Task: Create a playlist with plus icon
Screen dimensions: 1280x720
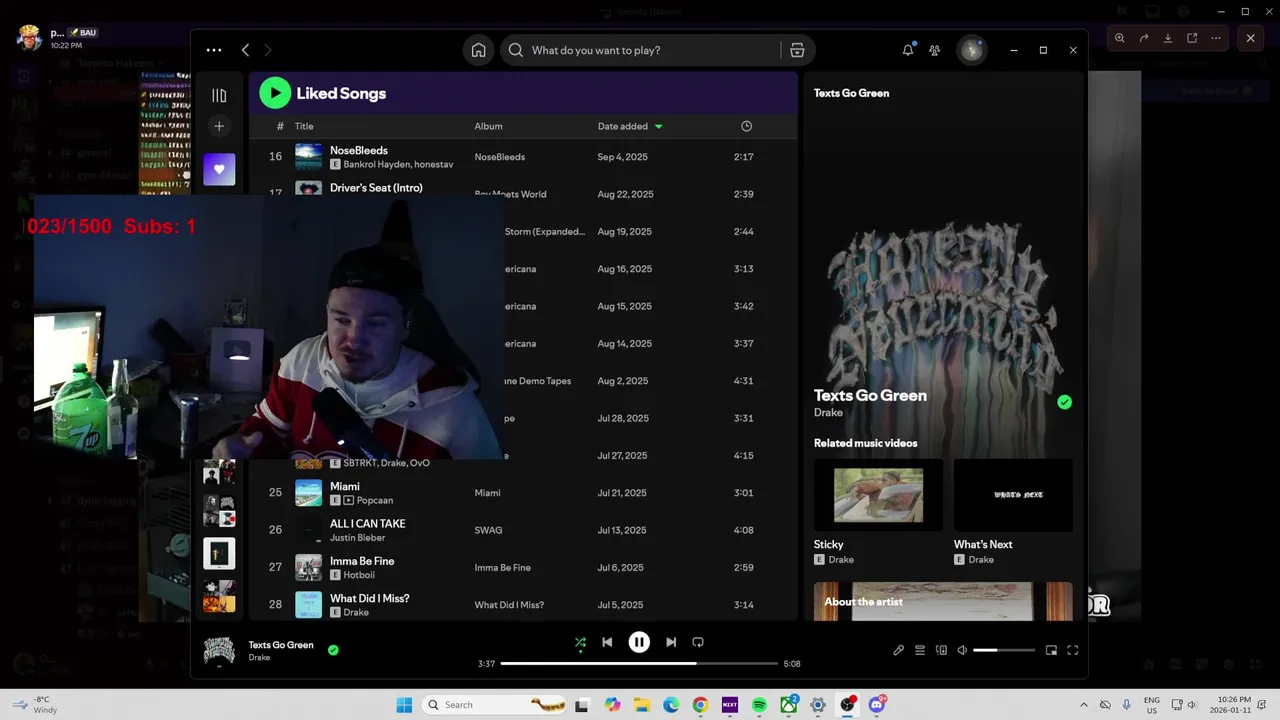Action: (x=219, y=126)
